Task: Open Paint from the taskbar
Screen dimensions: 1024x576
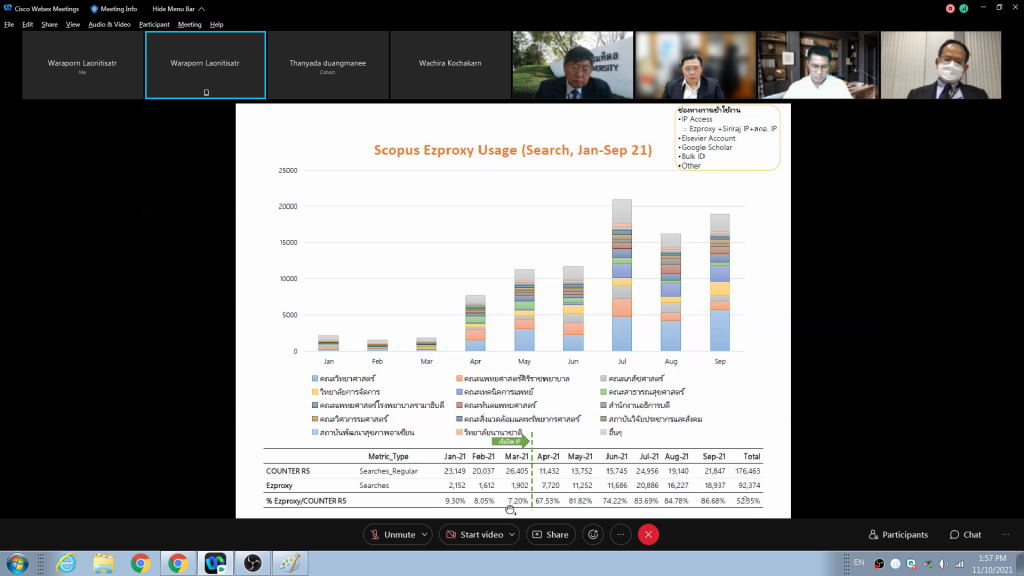Action: [x=289, y=564]
